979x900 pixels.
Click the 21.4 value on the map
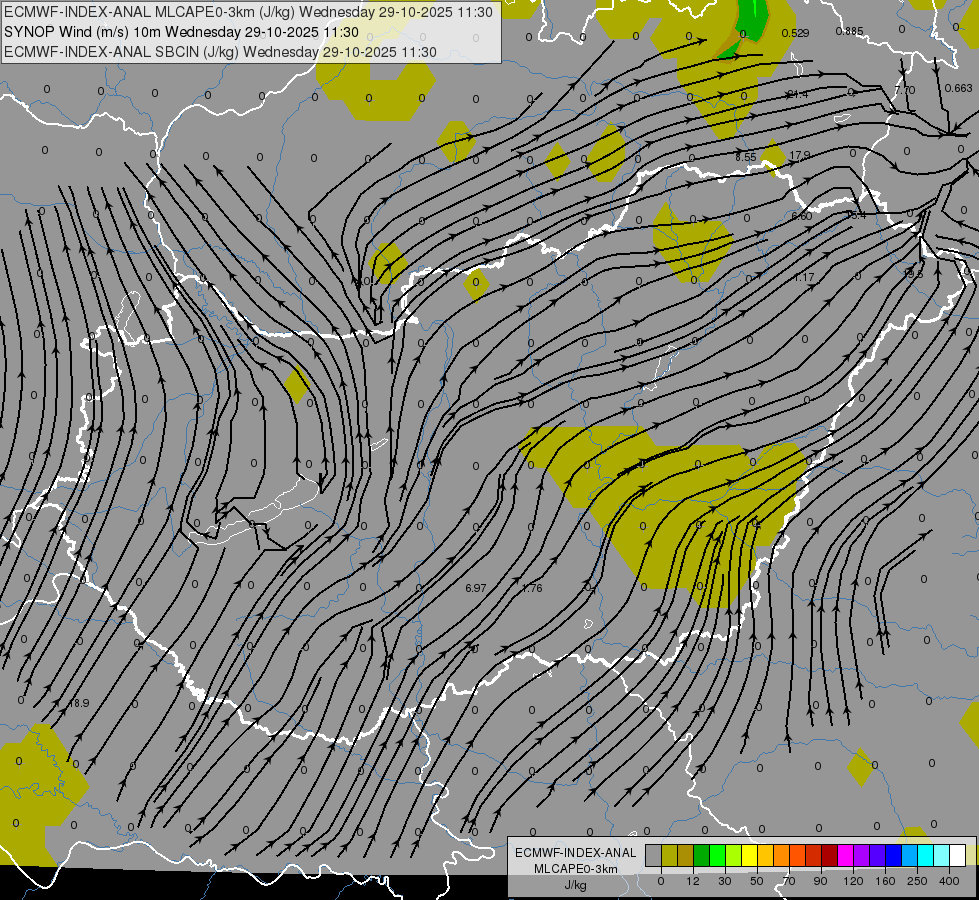[797, 94]
